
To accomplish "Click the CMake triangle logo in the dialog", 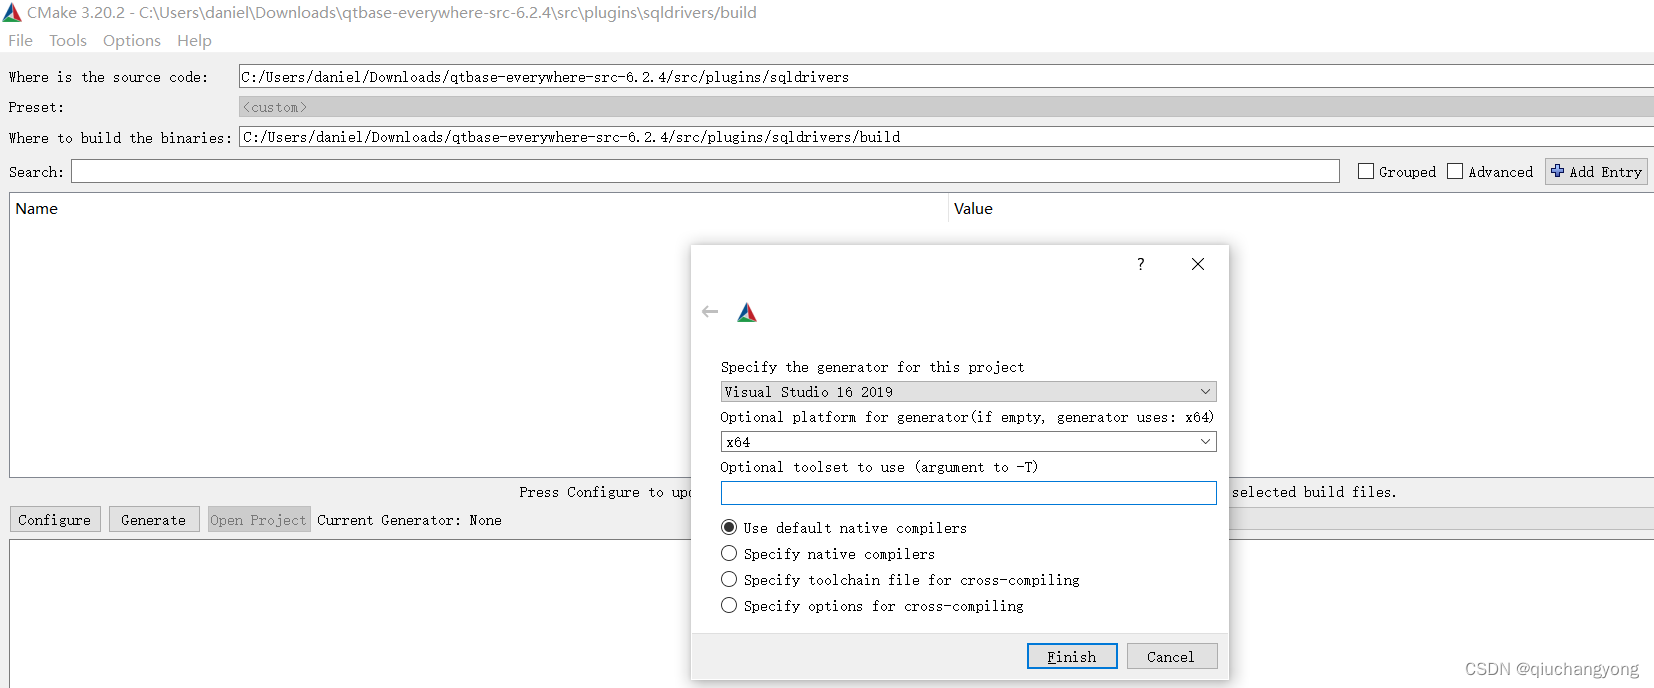I will [x=747, y=313].
